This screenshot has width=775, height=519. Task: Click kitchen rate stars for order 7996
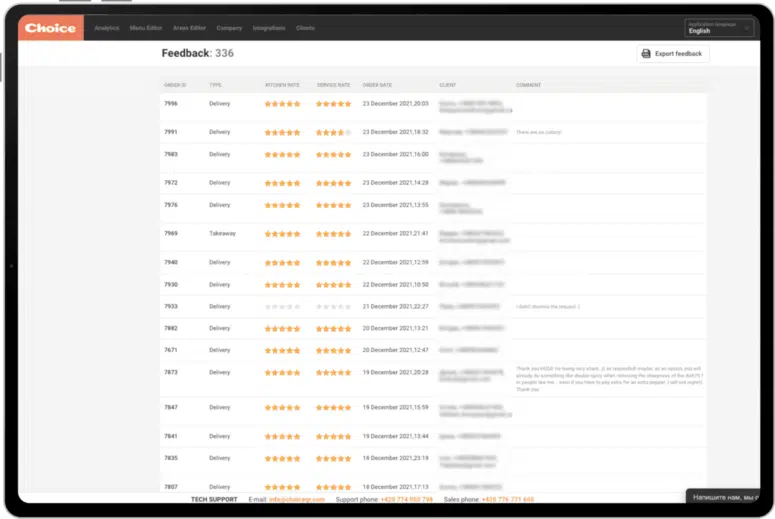pyautogui.click(x=282, y=104)
